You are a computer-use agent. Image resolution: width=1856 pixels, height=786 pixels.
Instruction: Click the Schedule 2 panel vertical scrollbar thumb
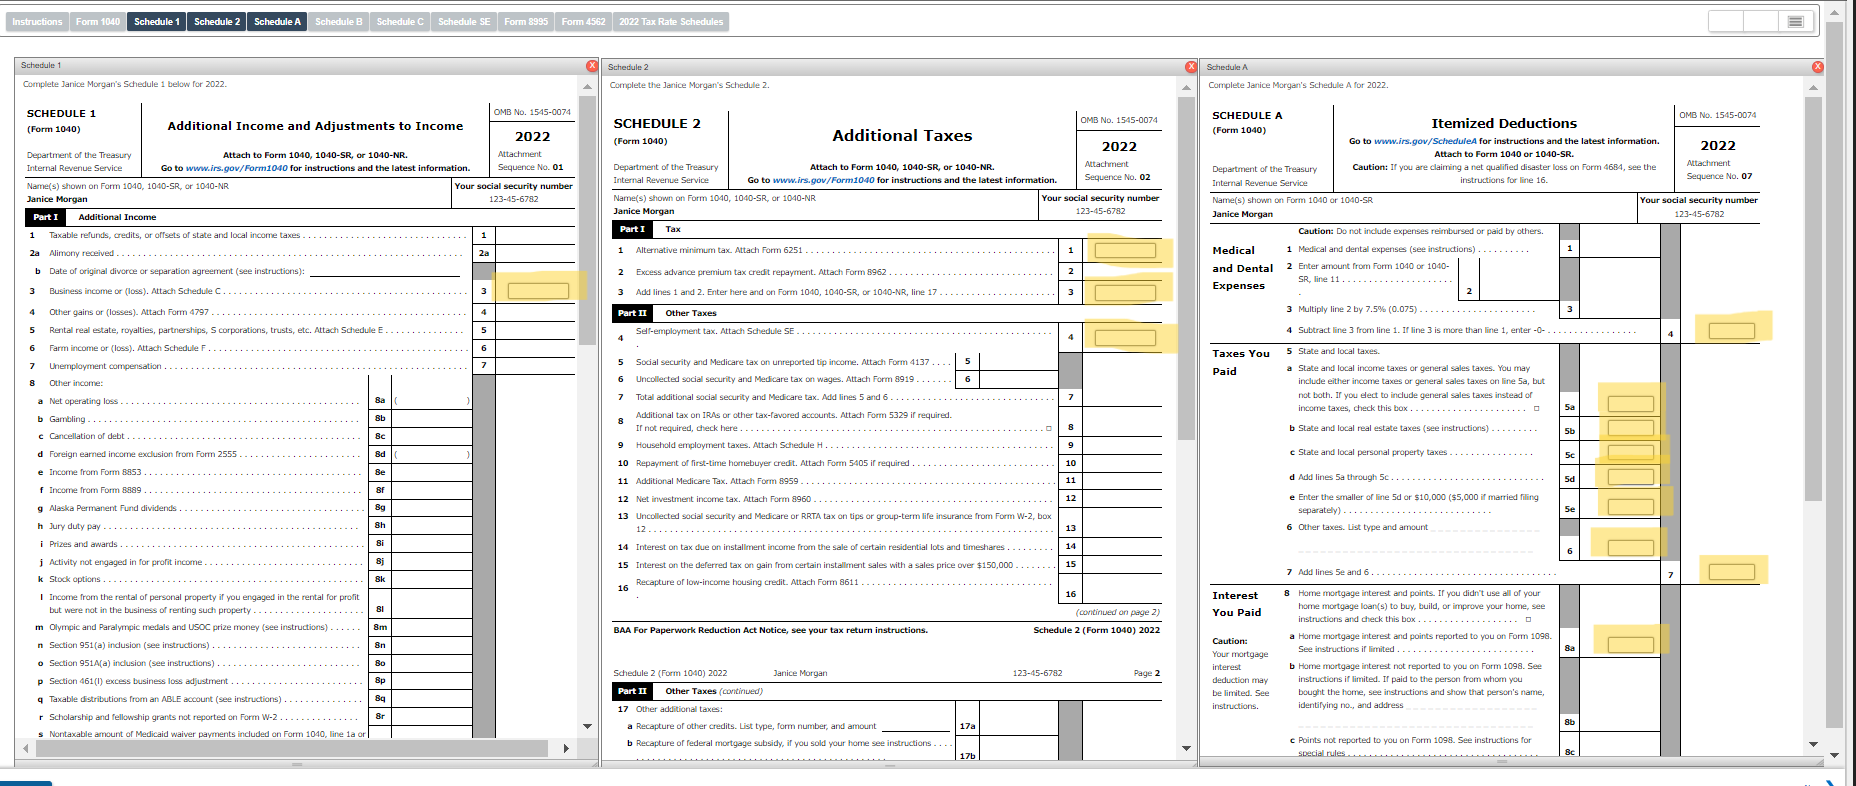[x=1186, y=270]
